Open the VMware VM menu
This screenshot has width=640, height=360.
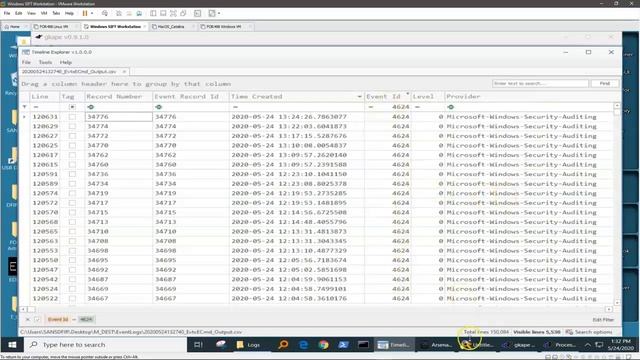coord(44,13)
